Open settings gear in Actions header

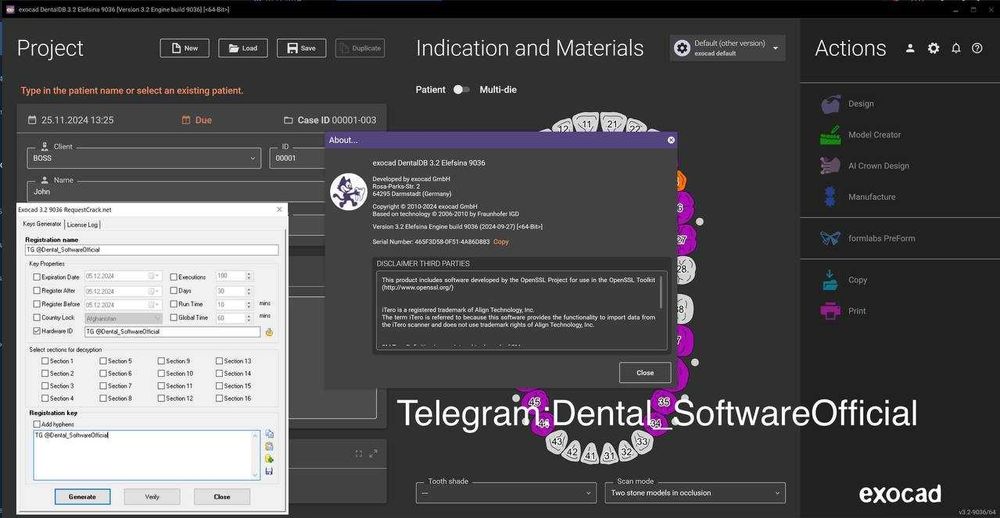coord(933,48)
